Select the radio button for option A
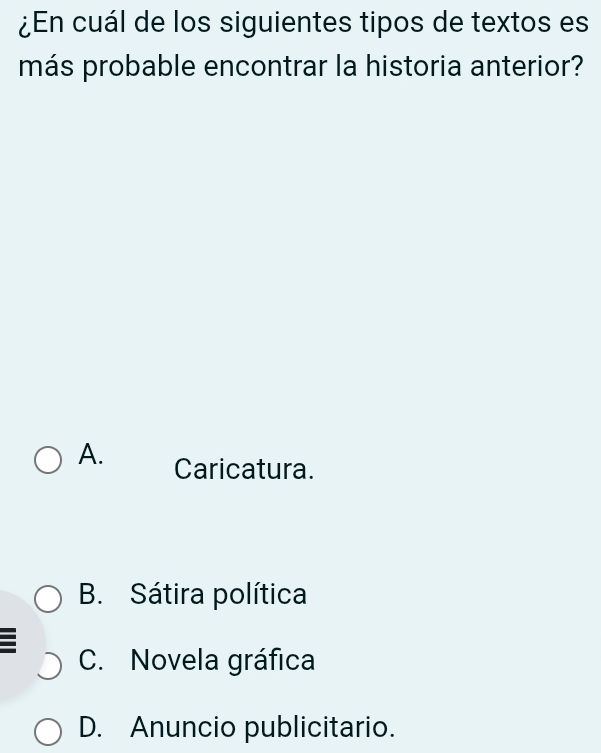This screenshot has width=601, height=753. coord(48,462)
